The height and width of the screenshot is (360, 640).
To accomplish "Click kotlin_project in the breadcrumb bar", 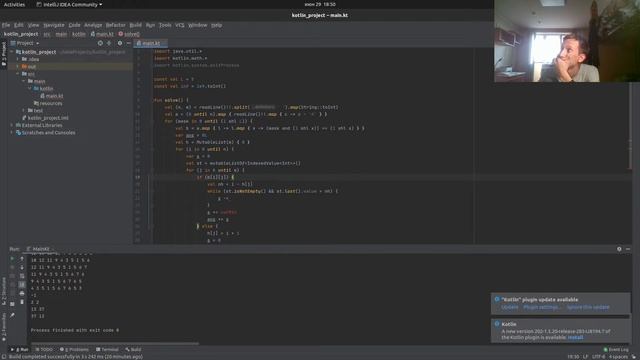I will (x=21, y=34).
